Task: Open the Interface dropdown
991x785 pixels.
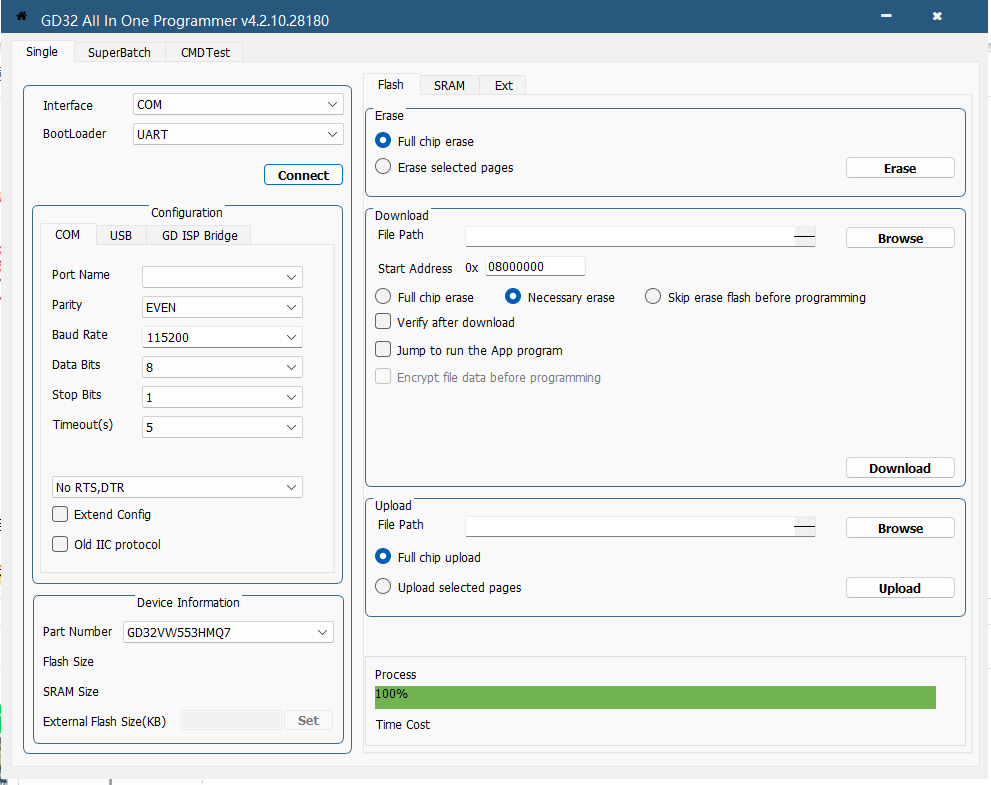Action: point(238,104)
